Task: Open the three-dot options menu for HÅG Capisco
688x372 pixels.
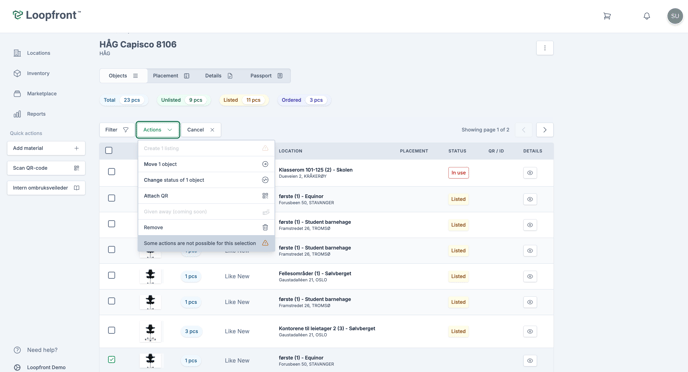Action: tap(545, 48)
